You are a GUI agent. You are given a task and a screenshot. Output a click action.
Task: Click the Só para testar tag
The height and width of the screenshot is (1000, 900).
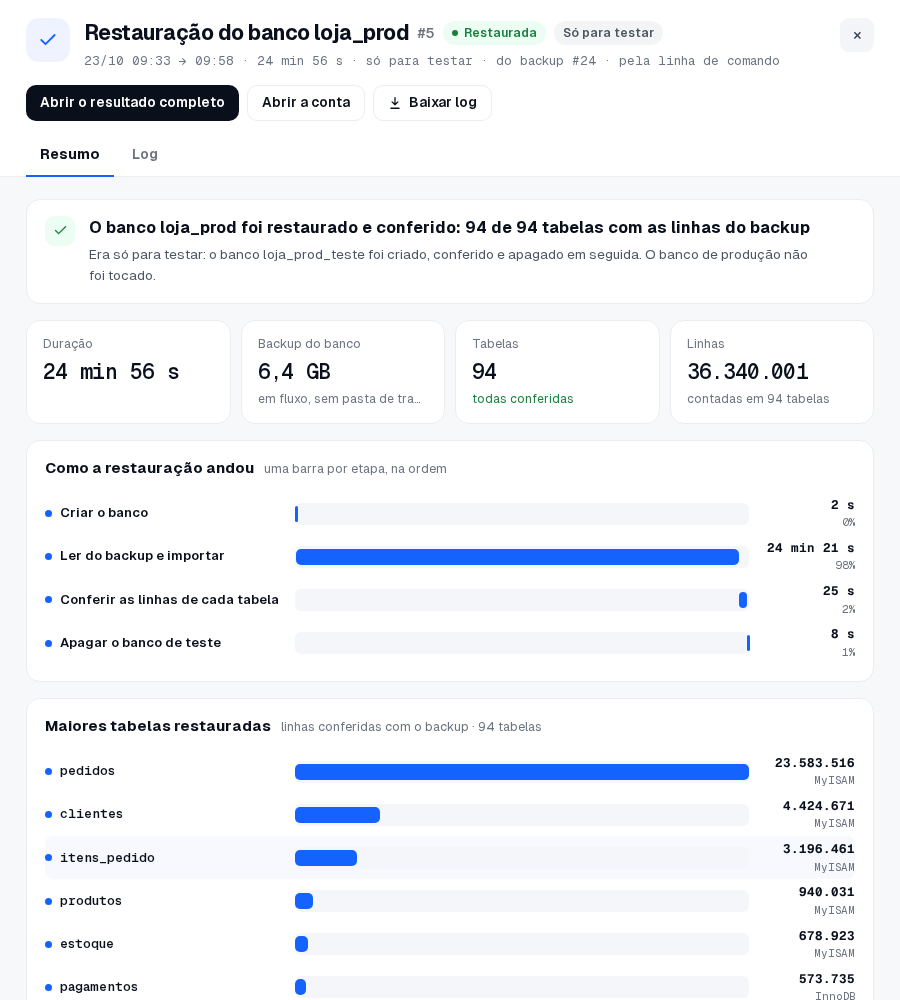click(609, 33)
